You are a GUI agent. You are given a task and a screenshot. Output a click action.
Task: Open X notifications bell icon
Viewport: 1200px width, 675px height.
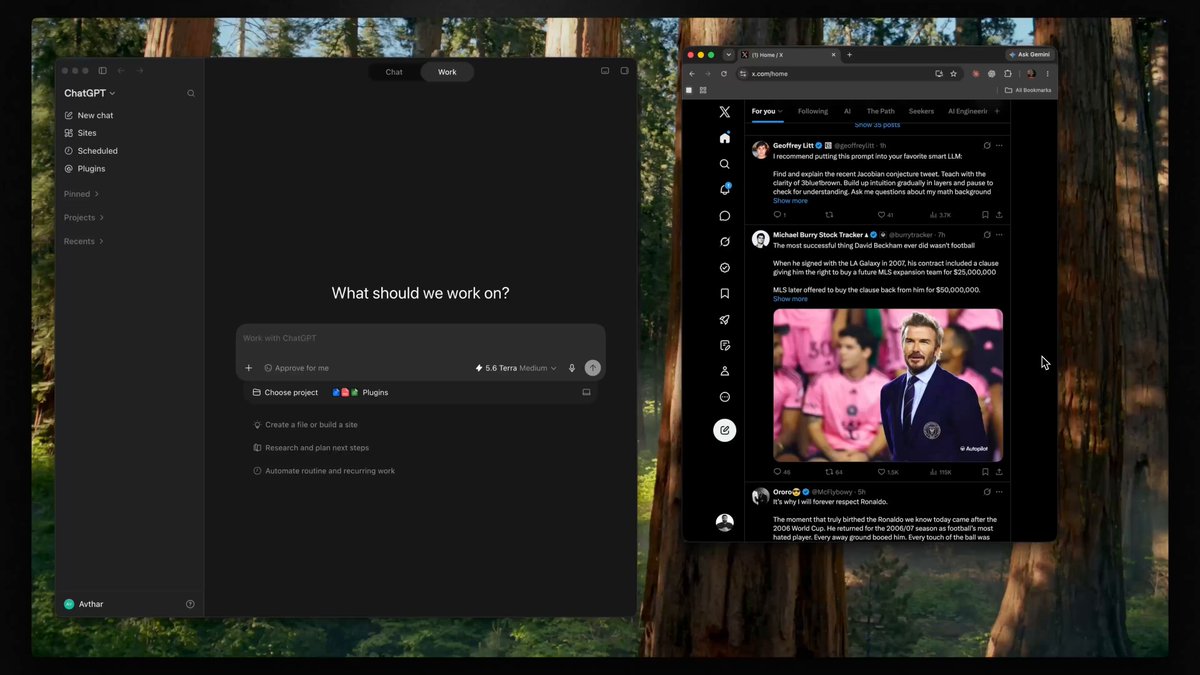[x=725, y=189]
